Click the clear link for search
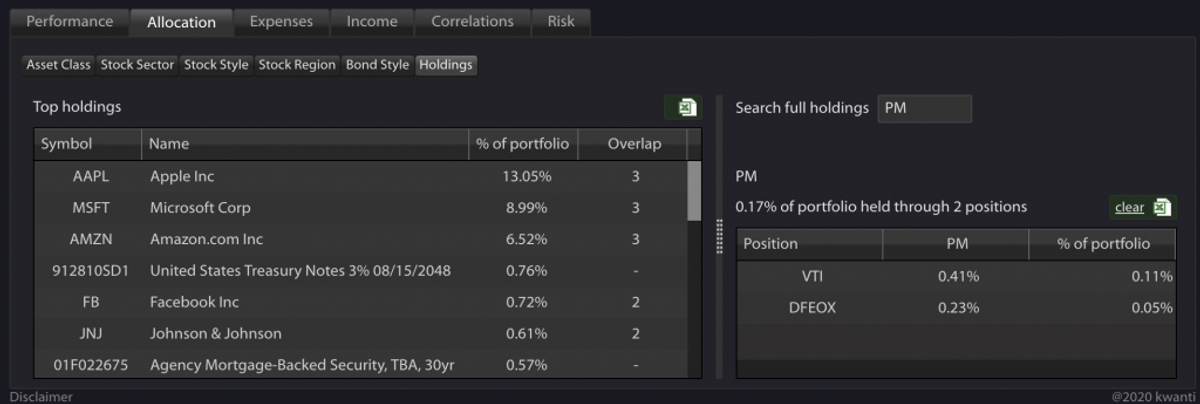1200x404 pixels. click(x=1129, y=207)
